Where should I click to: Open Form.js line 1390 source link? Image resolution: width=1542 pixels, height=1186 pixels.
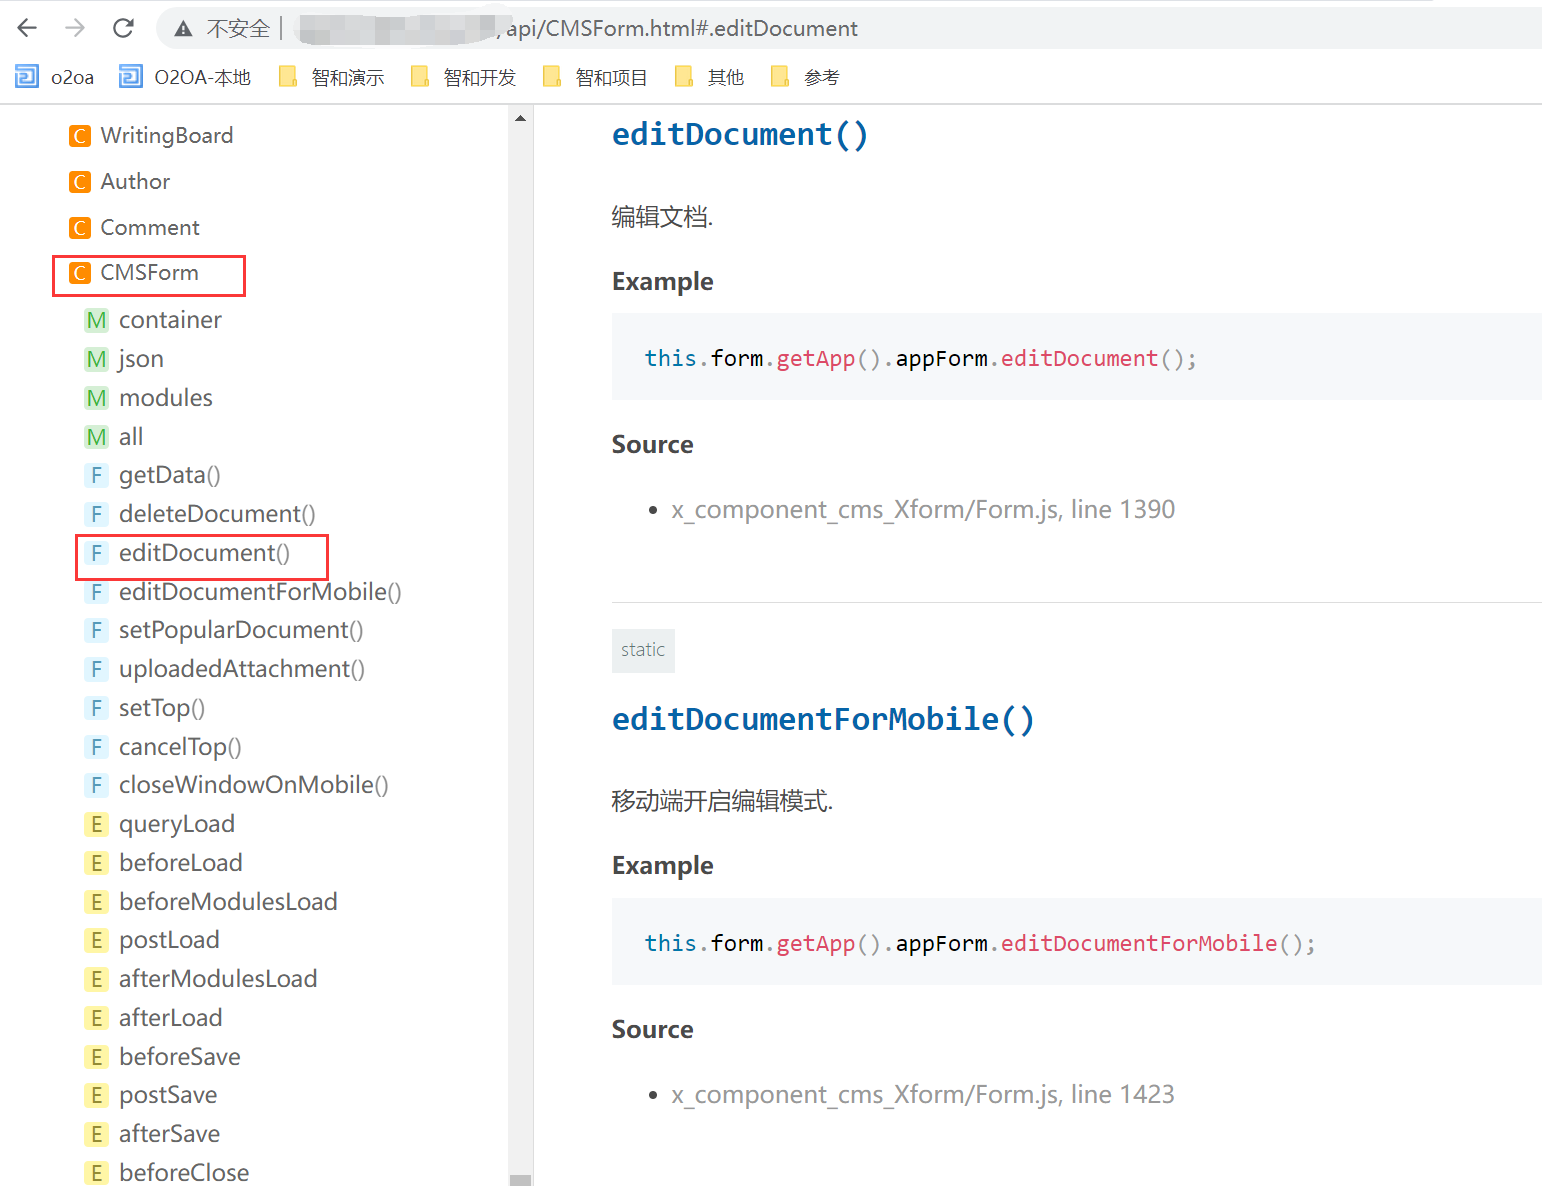click(922, 510)
